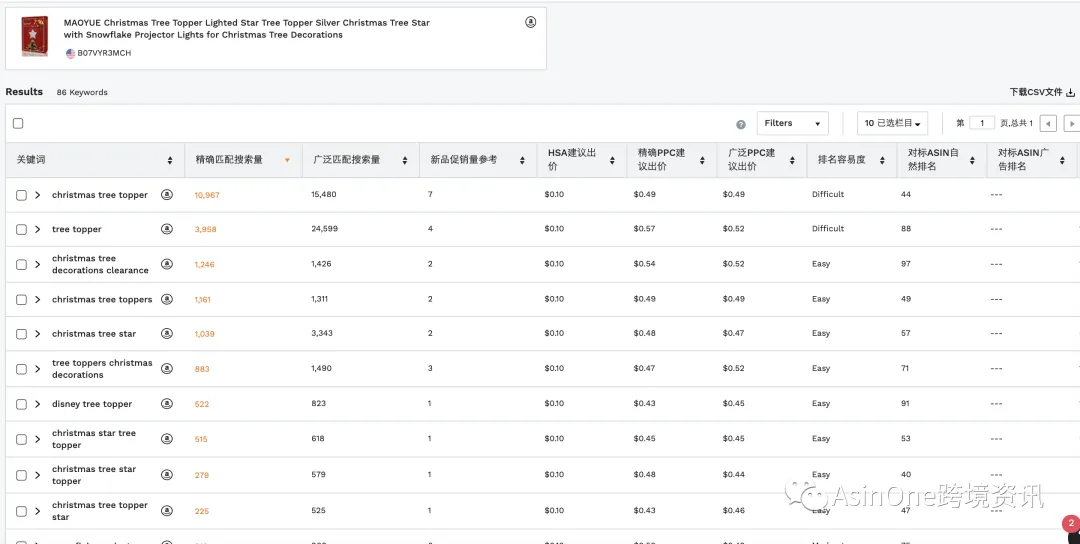Click icon beside christmas tree toppers keyword

[167, 299]
